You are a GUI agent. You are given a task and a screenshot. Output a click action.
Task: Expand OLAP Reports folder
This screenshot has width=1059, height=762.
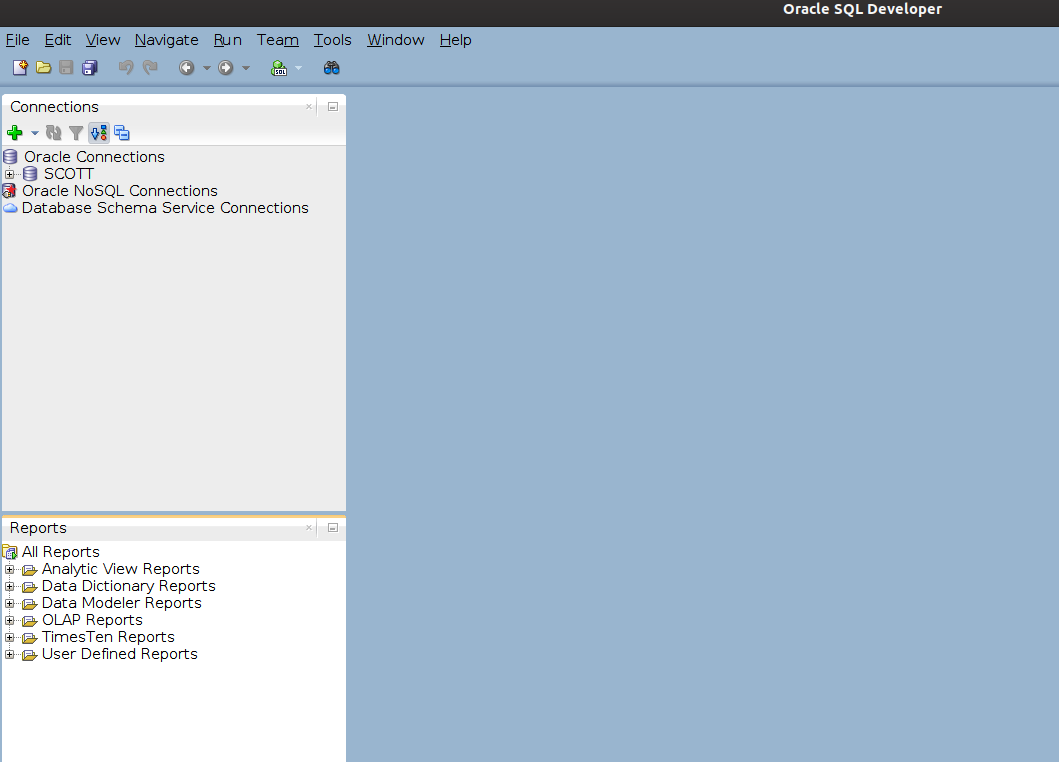[9, 620]
